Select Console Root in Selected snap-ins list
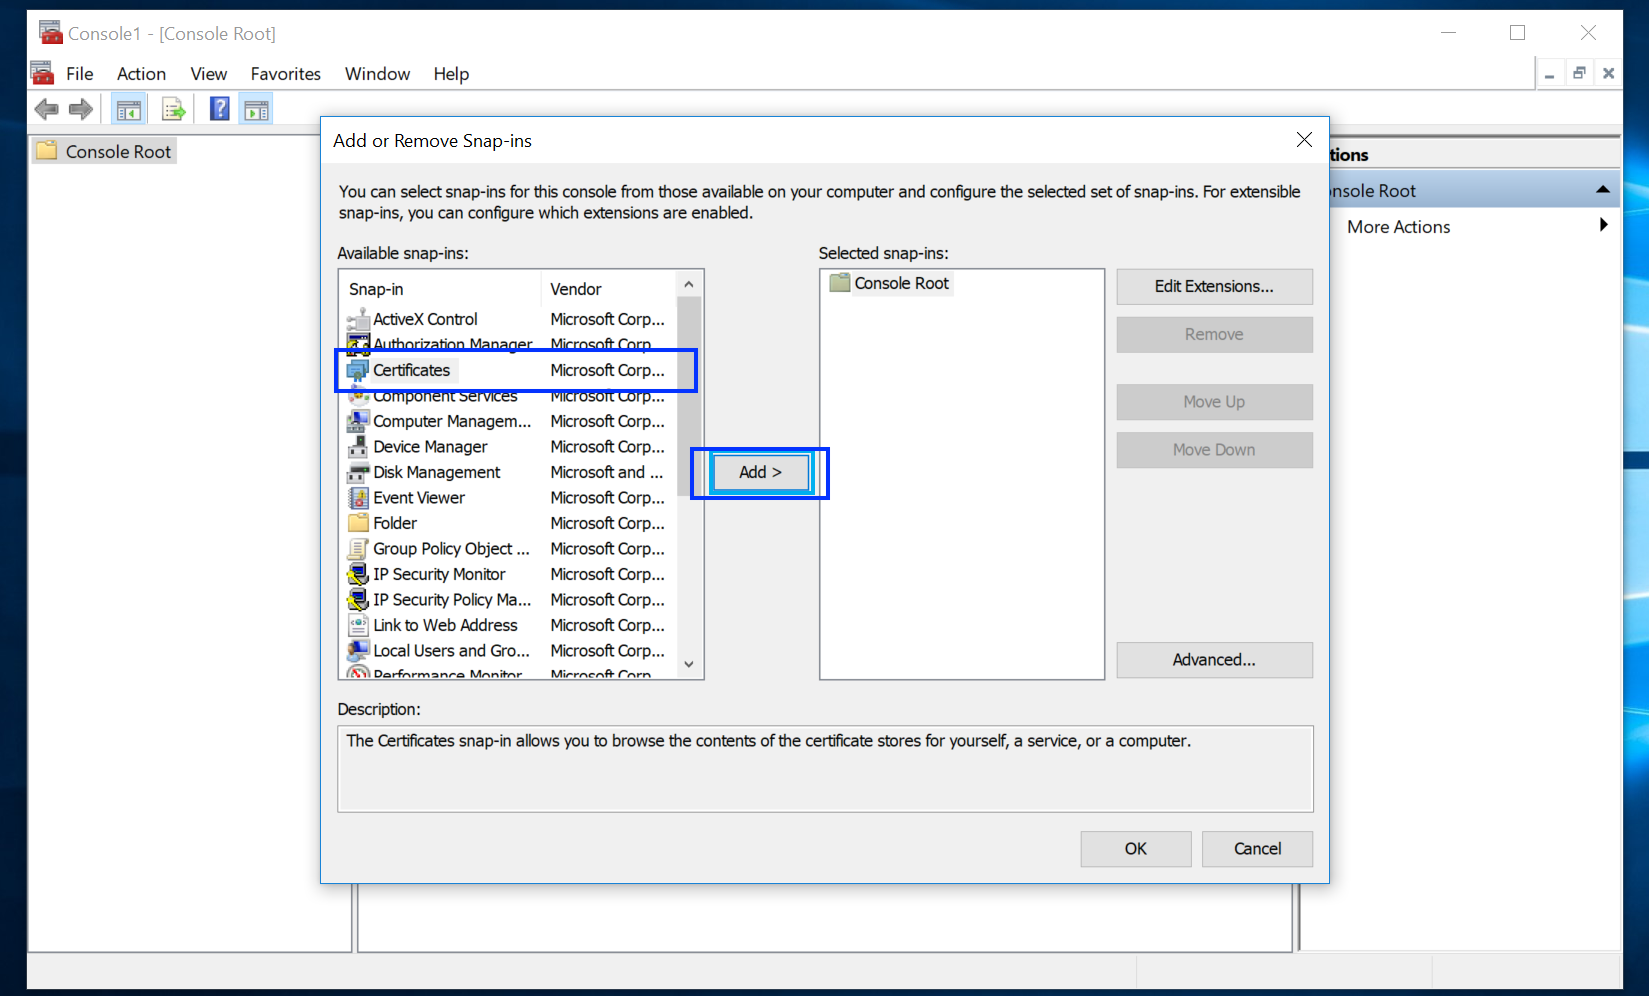 point(899,283)
